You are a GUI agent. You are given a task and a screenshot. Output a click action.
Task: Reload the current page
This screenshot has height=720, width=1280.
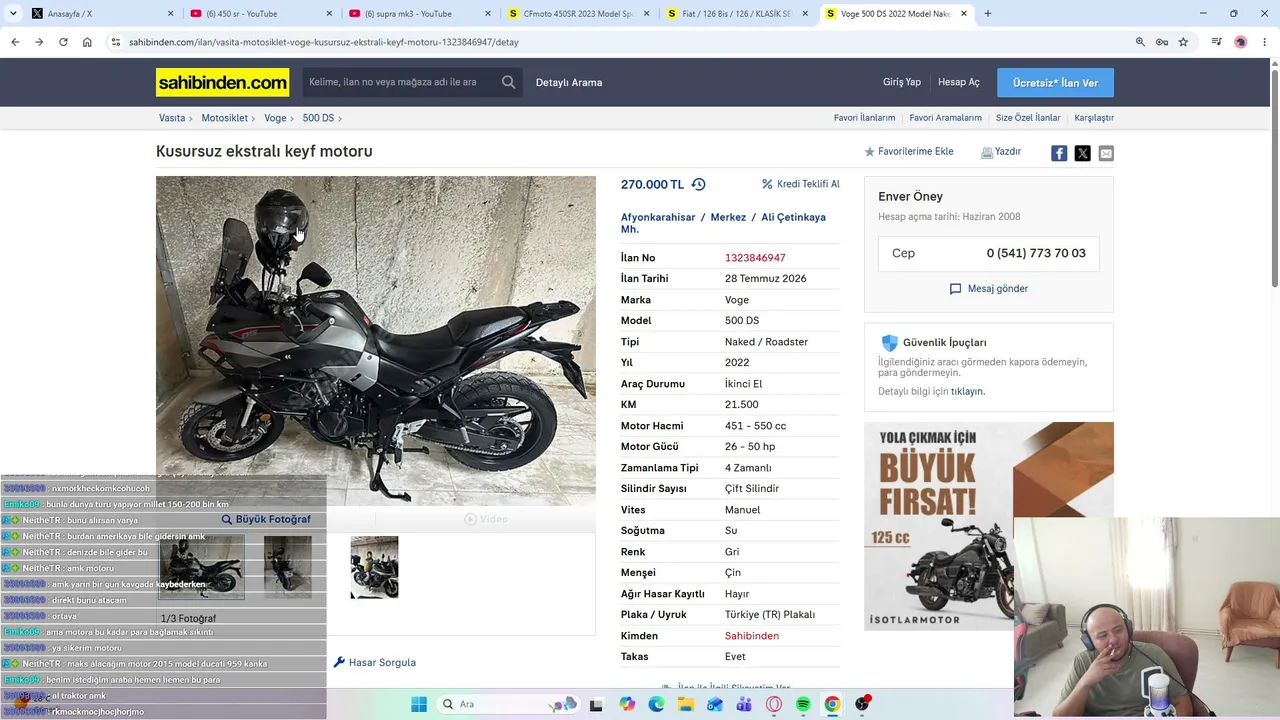point(63,42)
